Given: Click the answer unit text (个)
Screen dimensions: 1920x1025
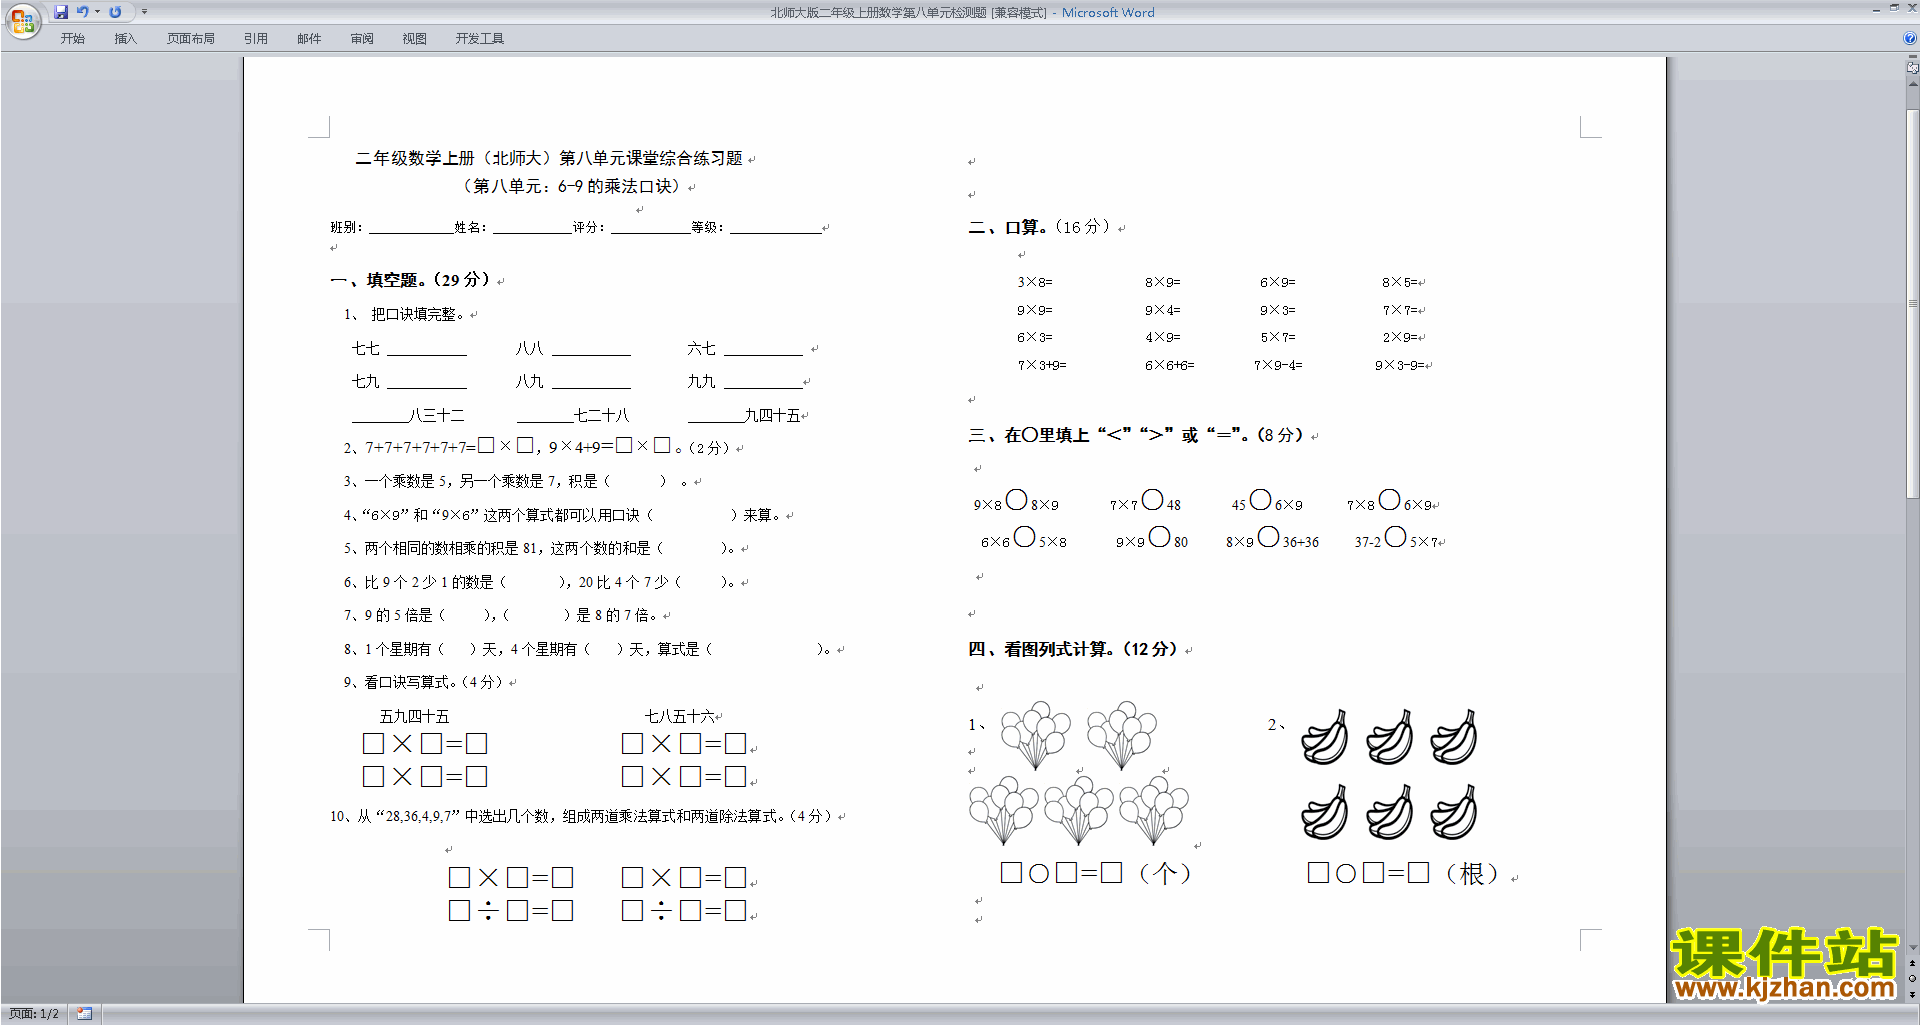Looking at the screenshot, I should [x=1165, y=874].
